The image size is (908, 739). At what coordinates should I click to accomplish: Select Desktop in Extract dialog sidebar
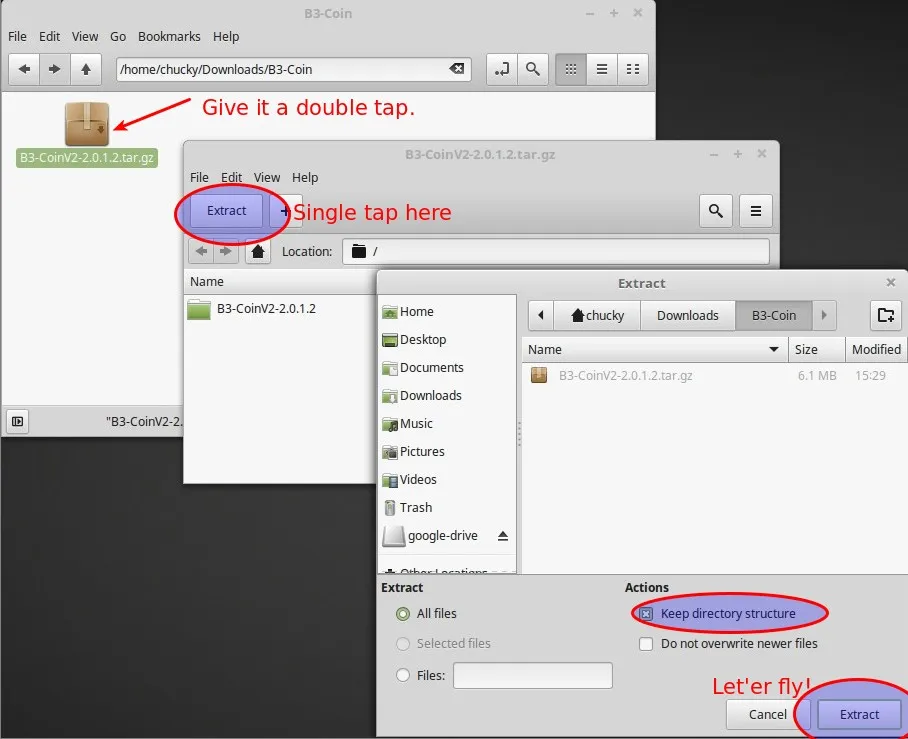(446, 339)
